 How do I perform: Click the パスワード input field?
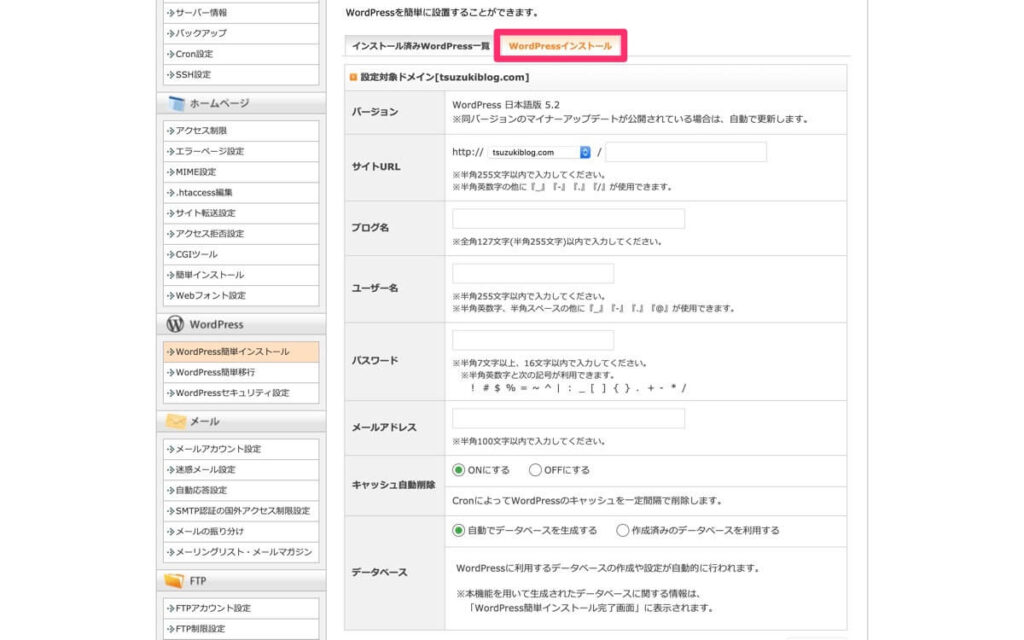coord(533,340)
